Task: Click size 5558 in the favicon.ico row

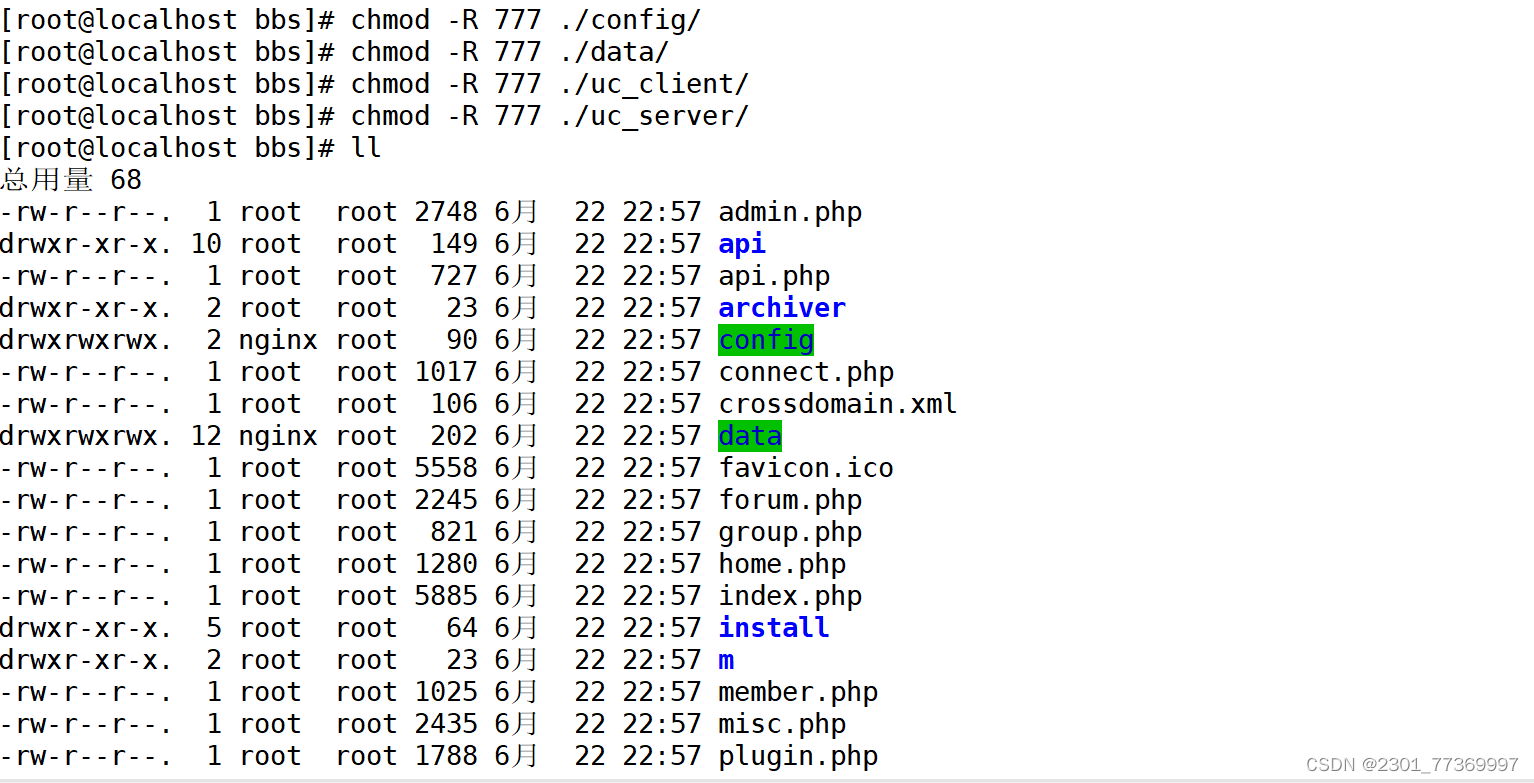Action: 446,468
